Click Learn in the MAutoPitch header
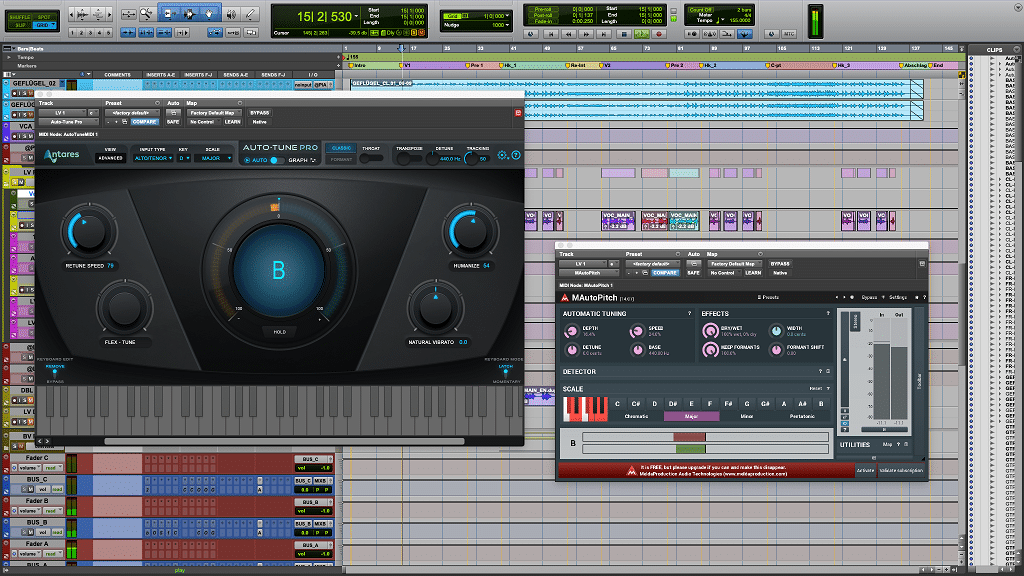The image size is (1024, 576). [x=753, y=273]
